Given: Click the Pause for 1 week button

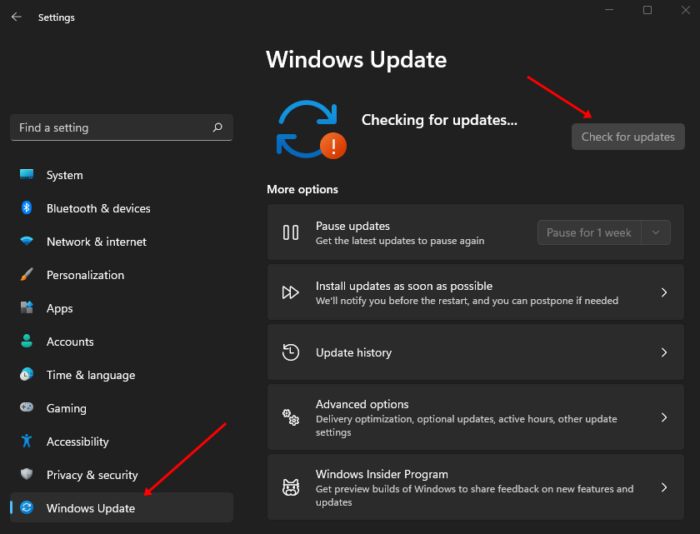Looking at the screenshot, I should pos(589,233).
